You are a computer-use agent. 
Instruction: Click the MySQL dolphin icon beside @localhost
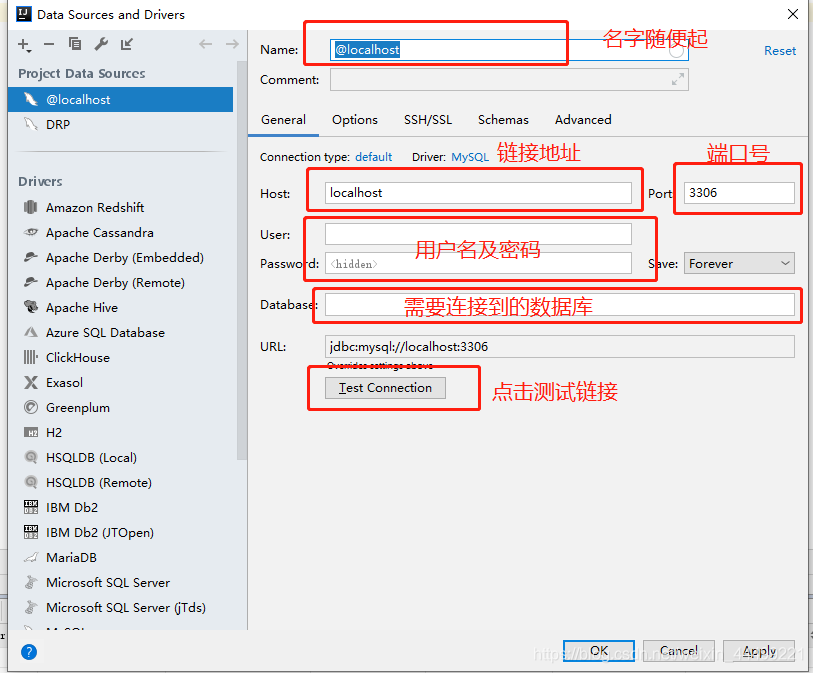(x=31, y=99)
